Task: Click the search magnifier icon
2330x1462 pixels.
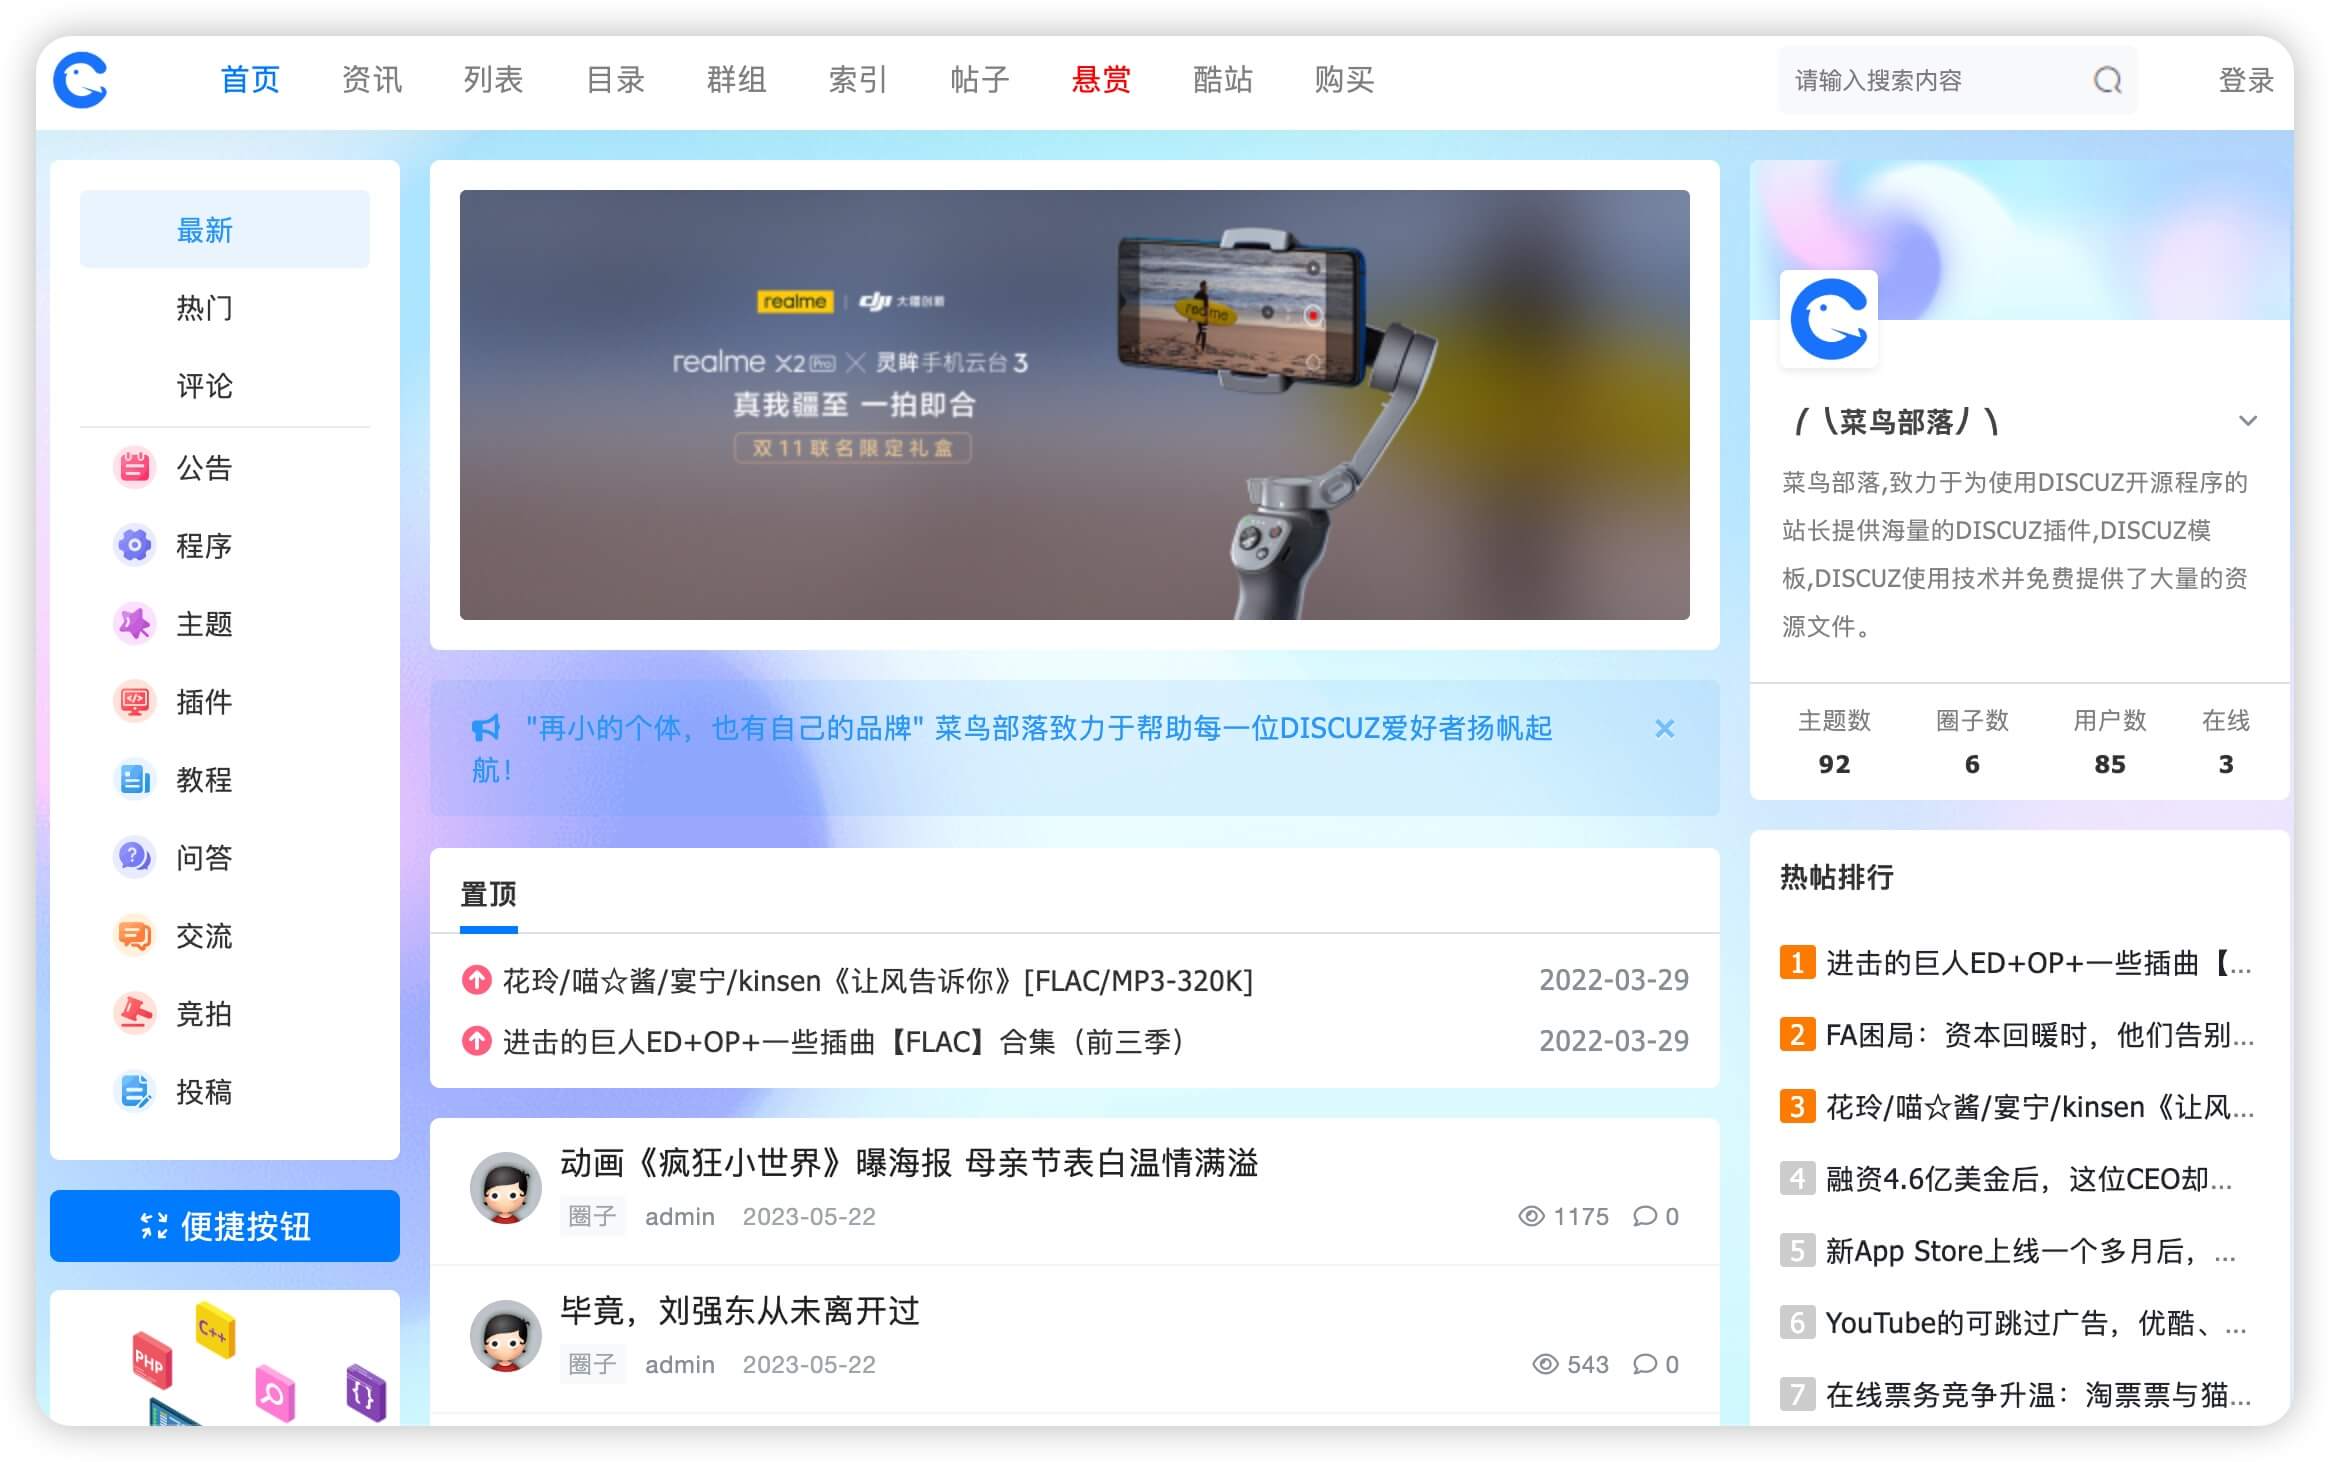Action: (2107, 80)
